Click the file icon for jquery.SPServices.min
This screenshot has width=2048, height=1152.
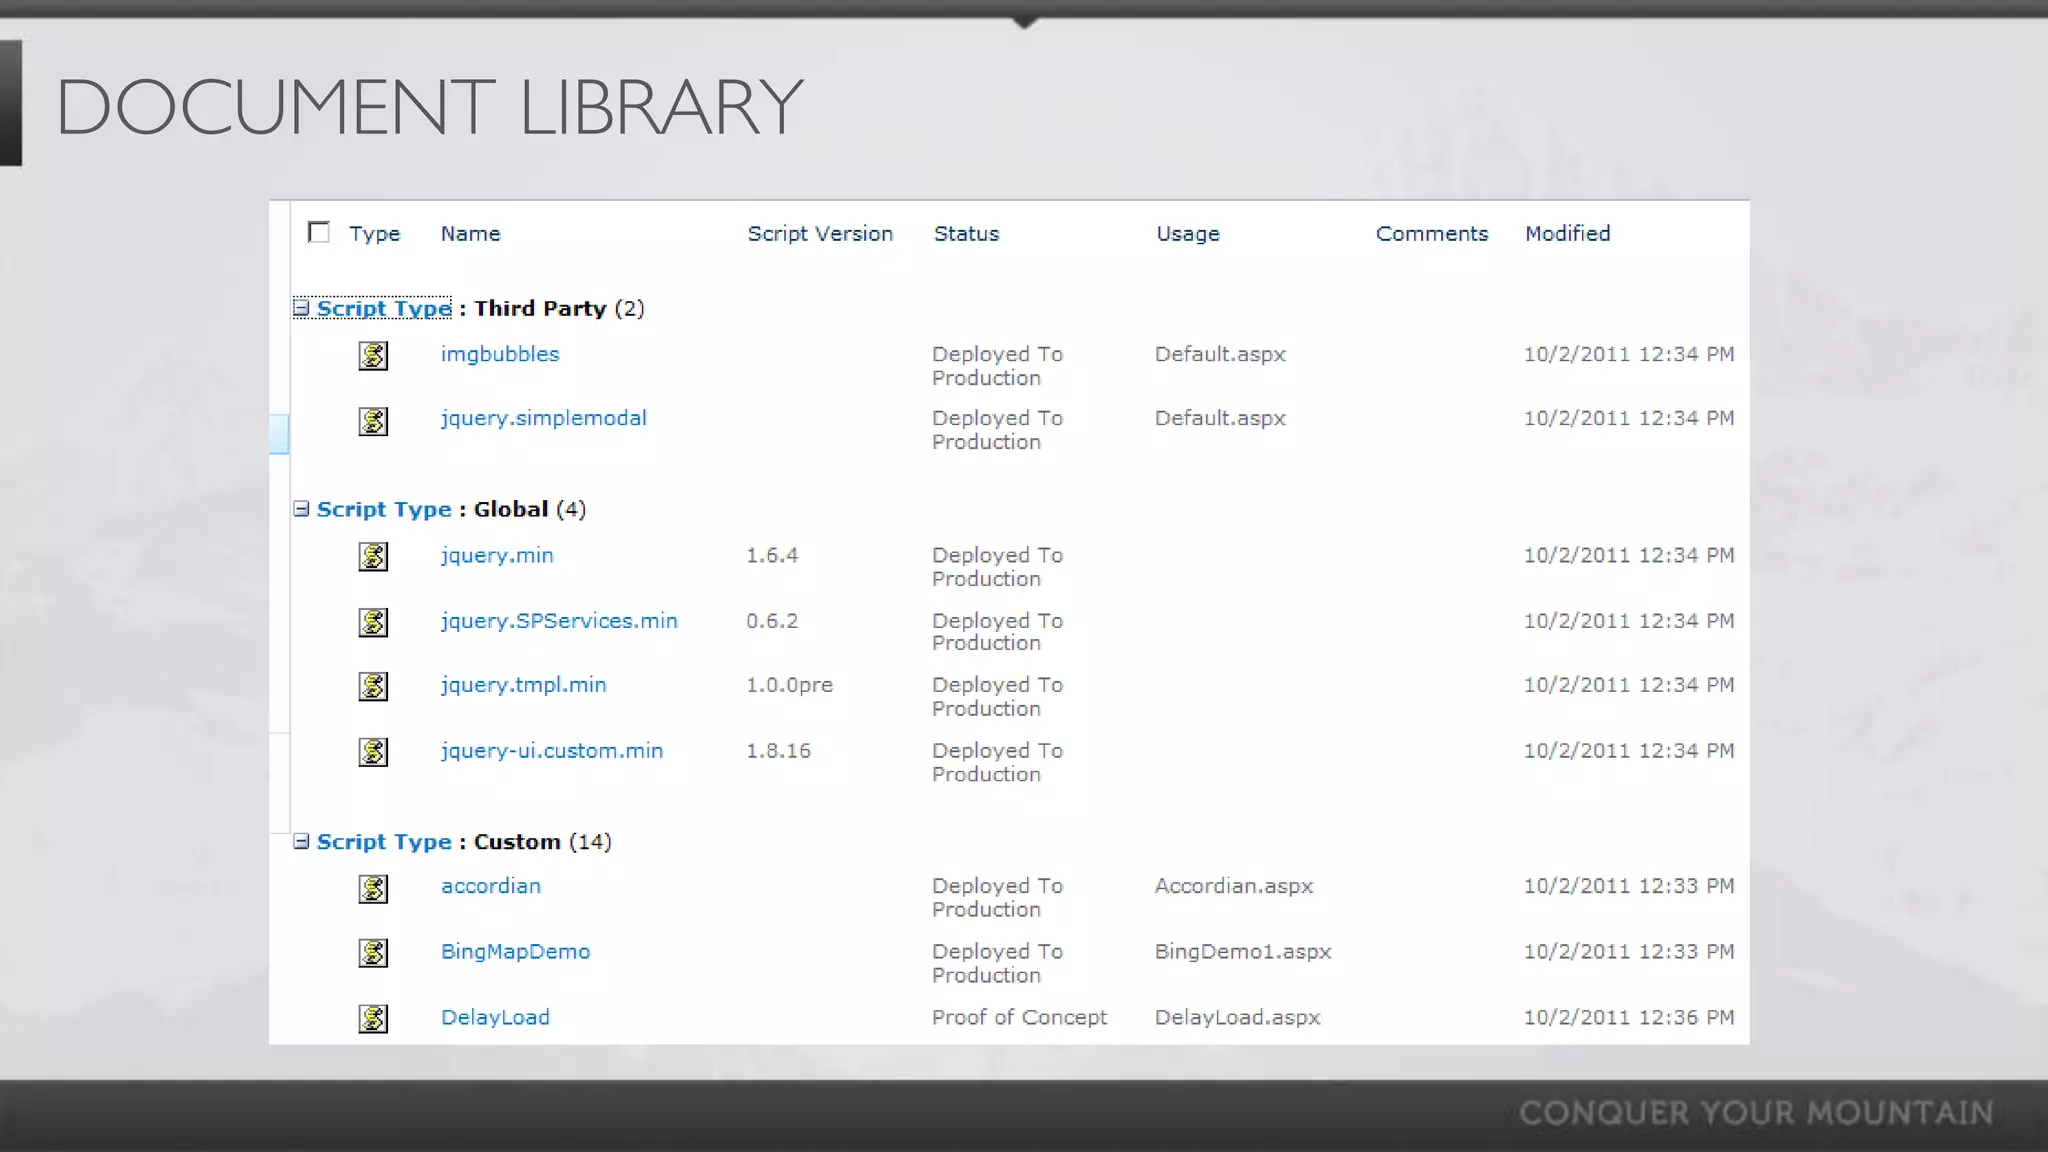pyautogui.click(x=373, y=622)
